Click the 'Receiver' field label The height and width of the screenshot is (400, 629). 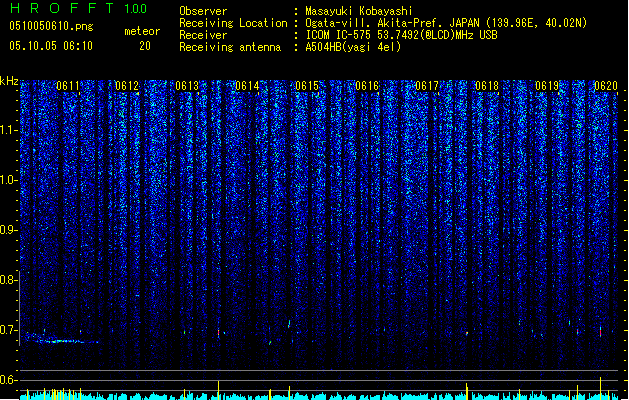[203, 35]
